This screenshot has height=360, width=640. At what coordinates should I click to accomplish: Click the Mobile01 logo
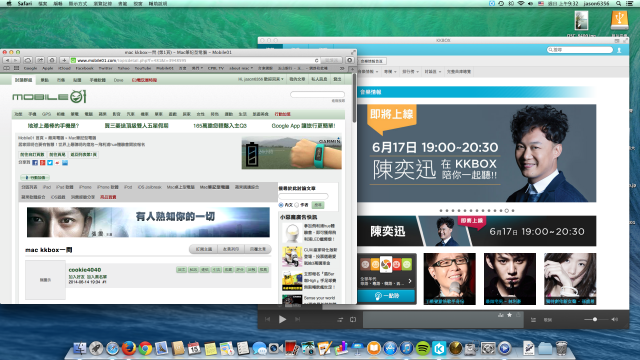[x=49, y=97]
